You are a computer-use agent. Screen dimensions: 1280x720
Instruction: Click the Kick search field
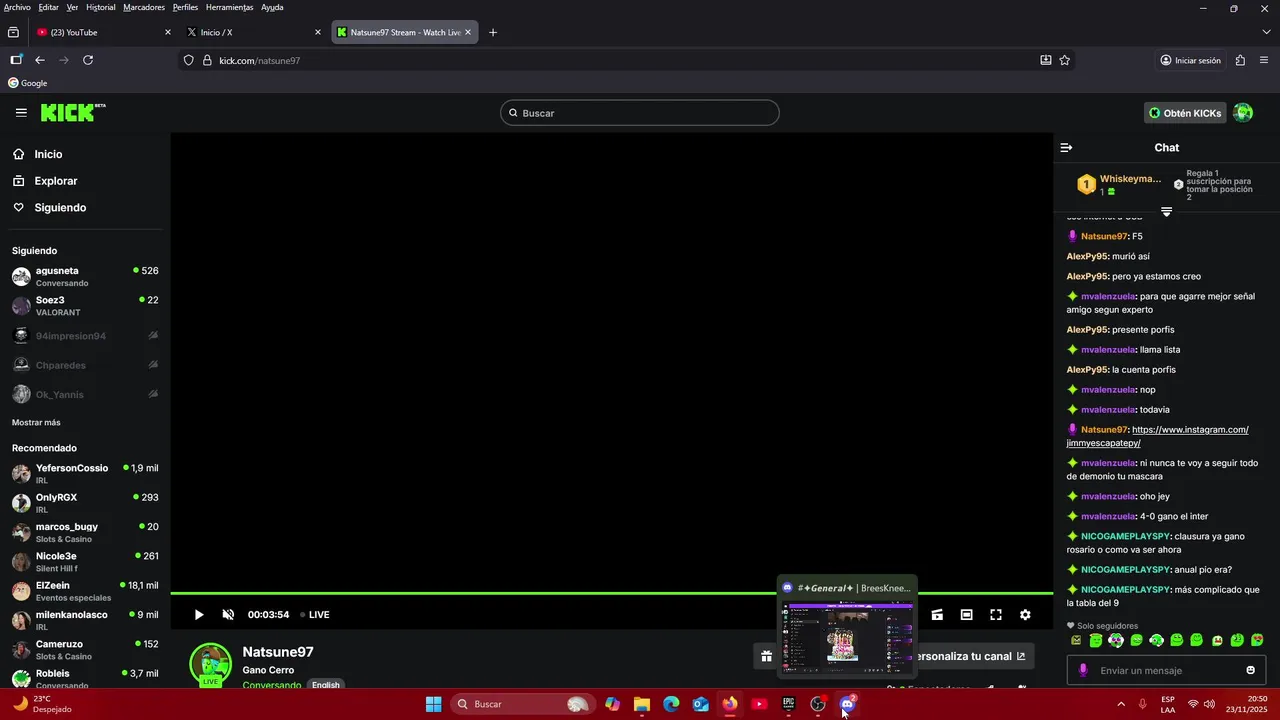[640, 113]
